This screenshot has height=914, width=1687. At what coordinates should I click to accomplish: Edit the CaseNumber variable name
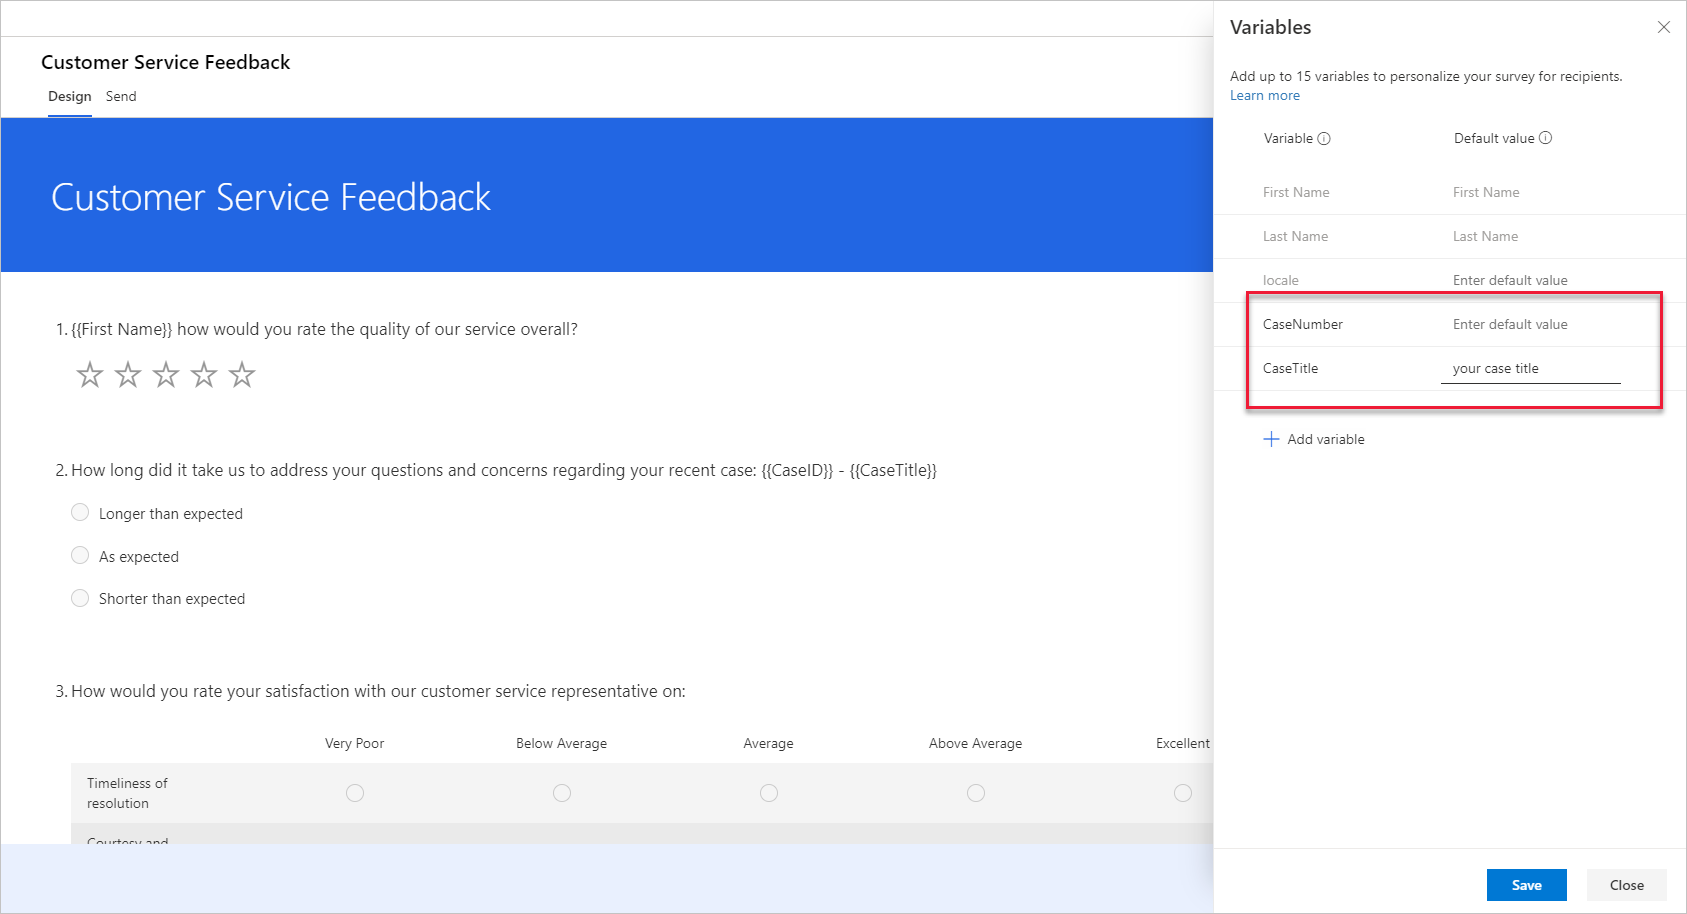[1303, 324]
